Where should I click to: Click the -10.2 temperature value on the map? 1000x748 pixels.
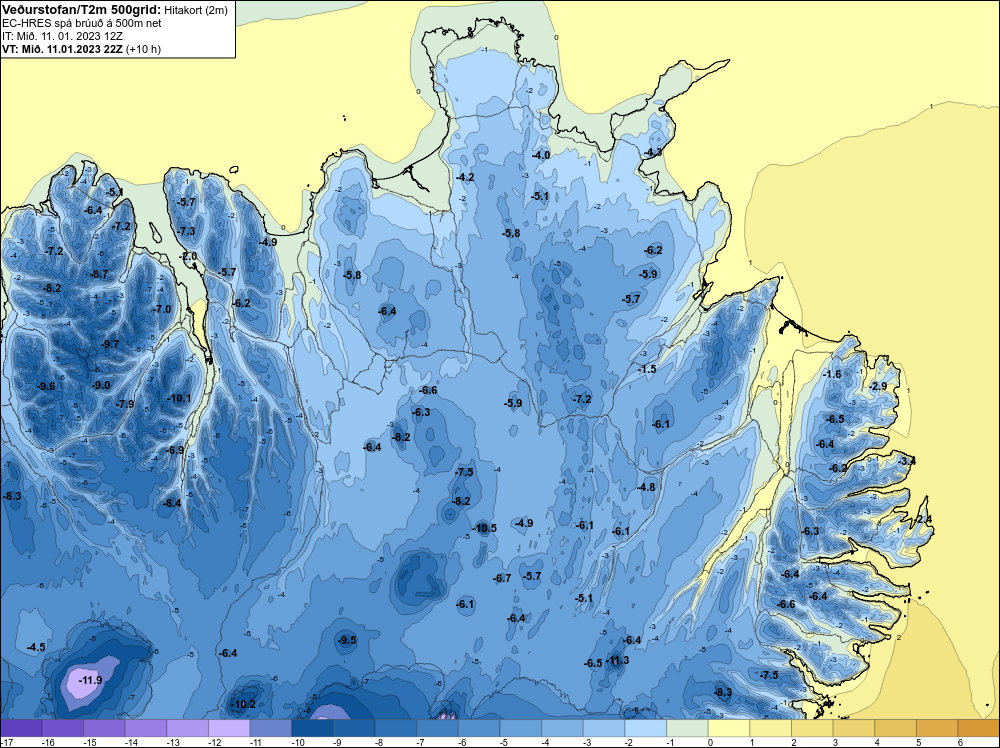tap(243, 704)
